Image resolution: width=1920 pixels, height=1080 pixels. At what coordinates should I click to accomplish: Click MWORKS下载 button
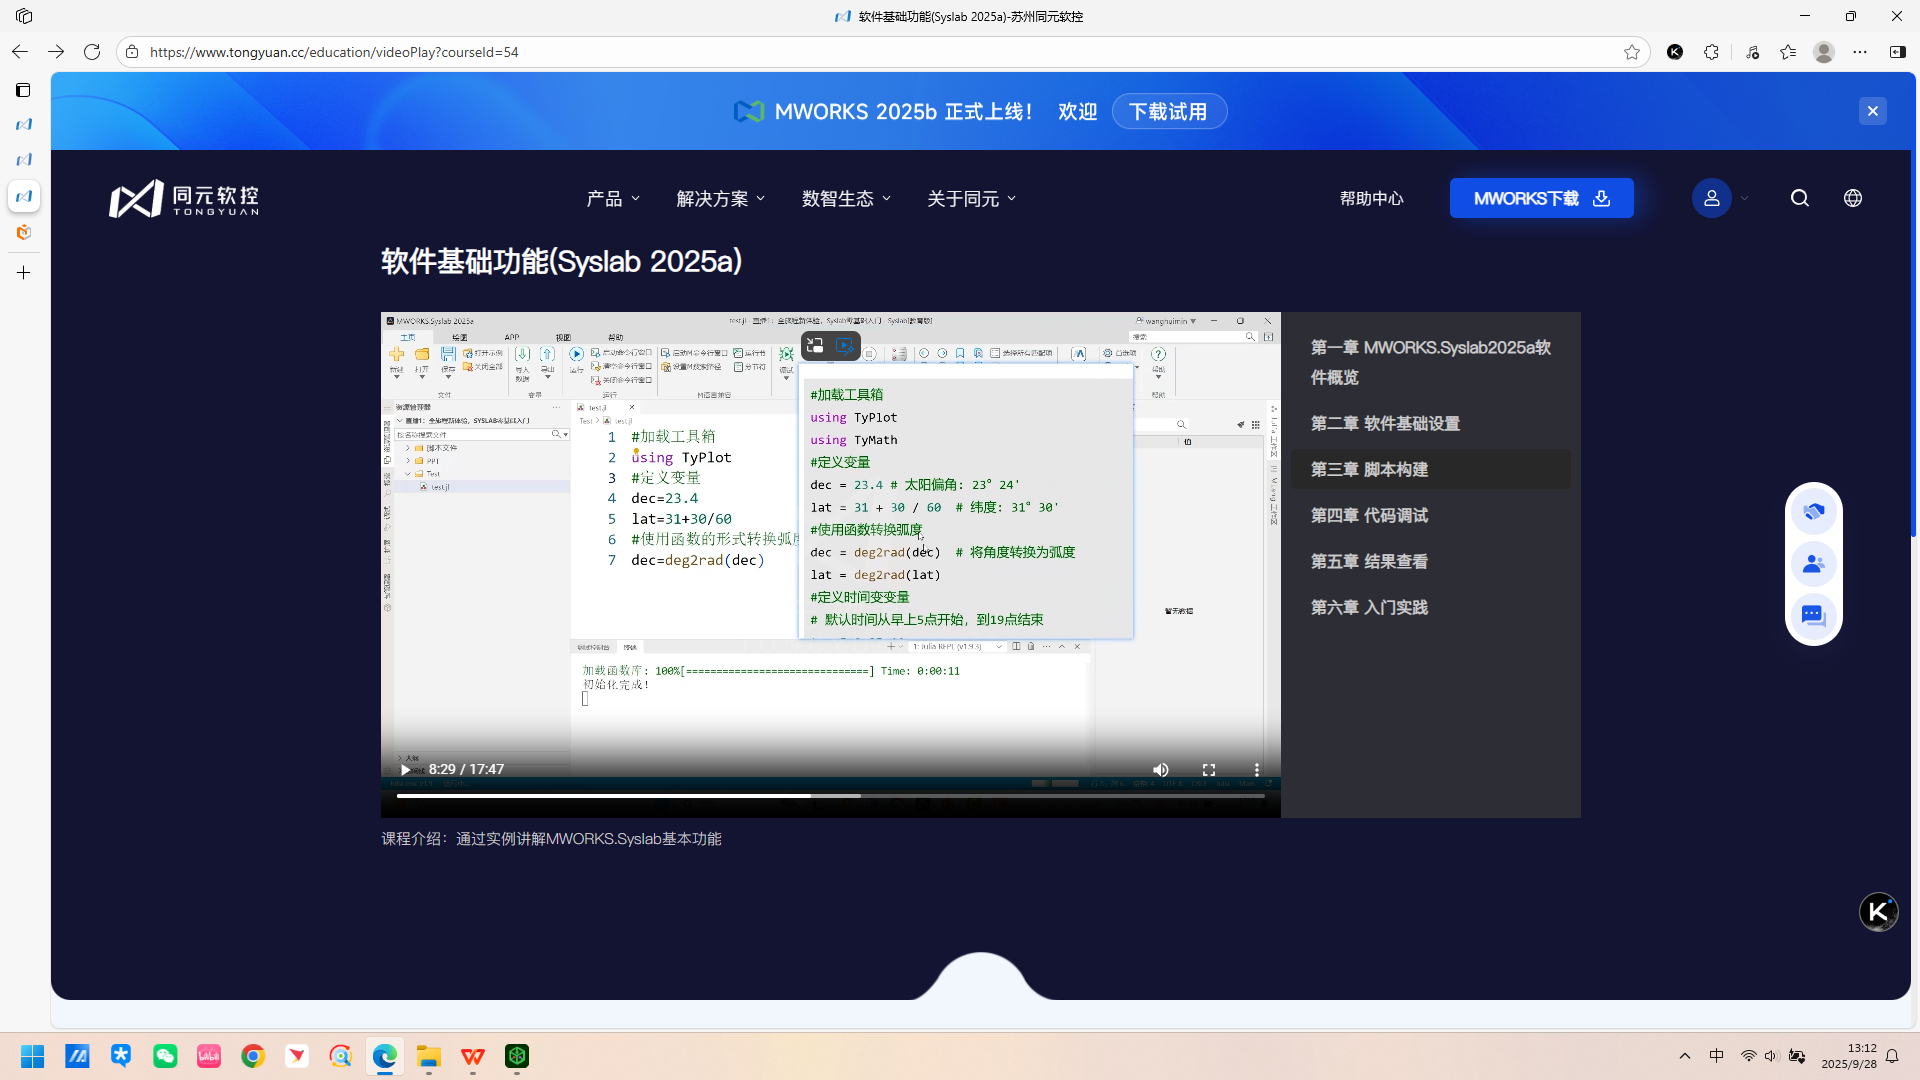[1541, 198]
